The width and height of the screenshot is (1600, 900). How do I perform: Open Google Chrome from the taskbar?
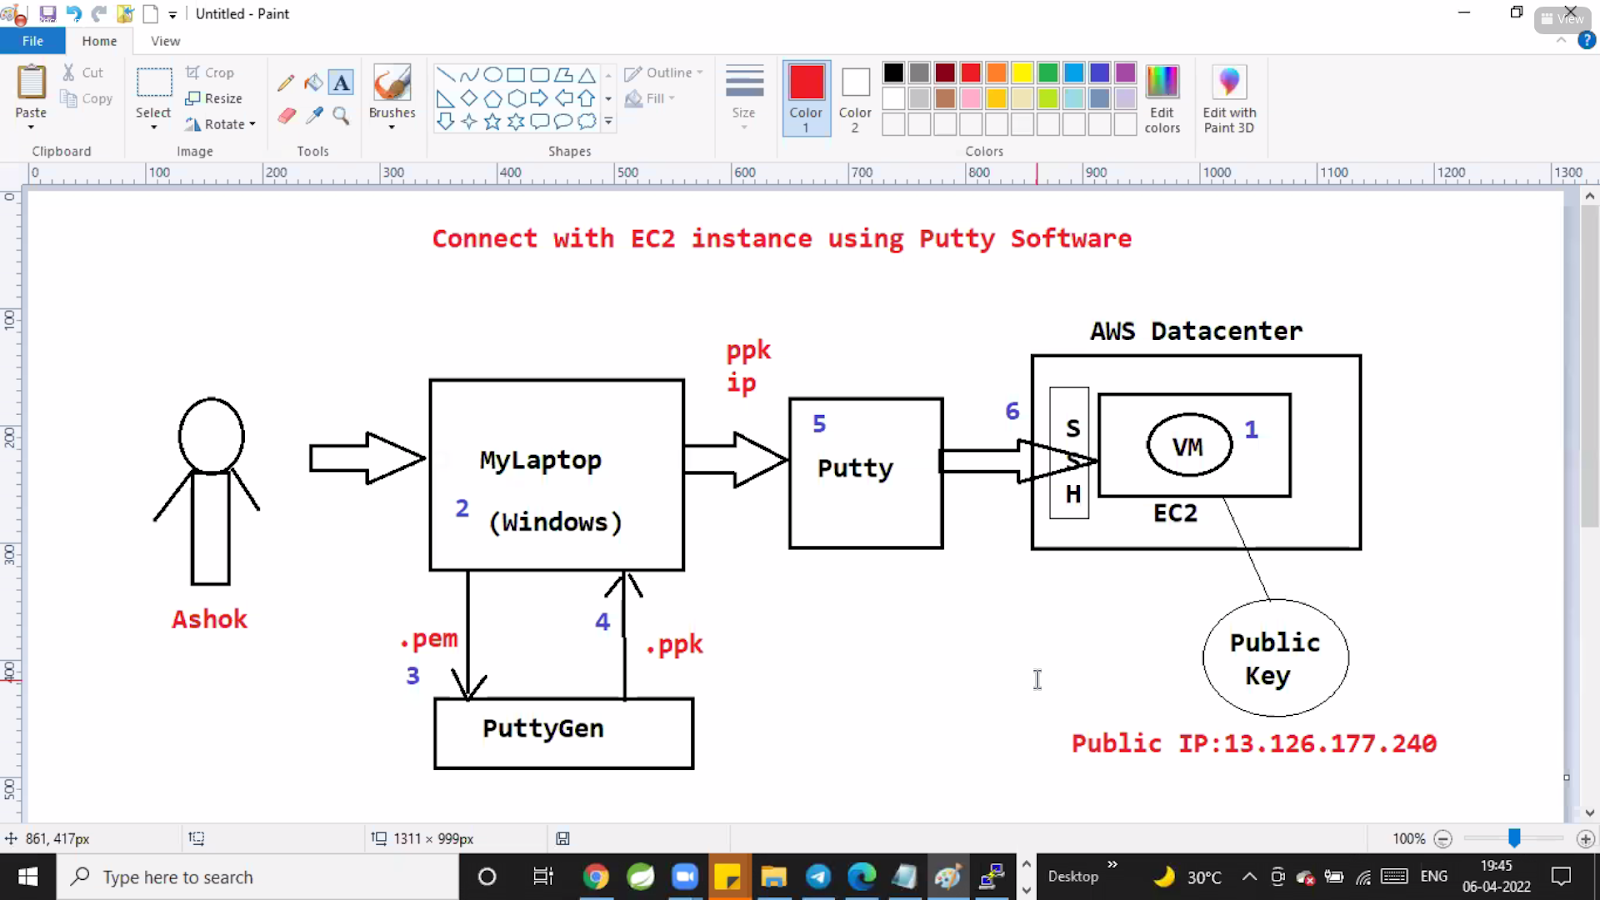(595, 877)
